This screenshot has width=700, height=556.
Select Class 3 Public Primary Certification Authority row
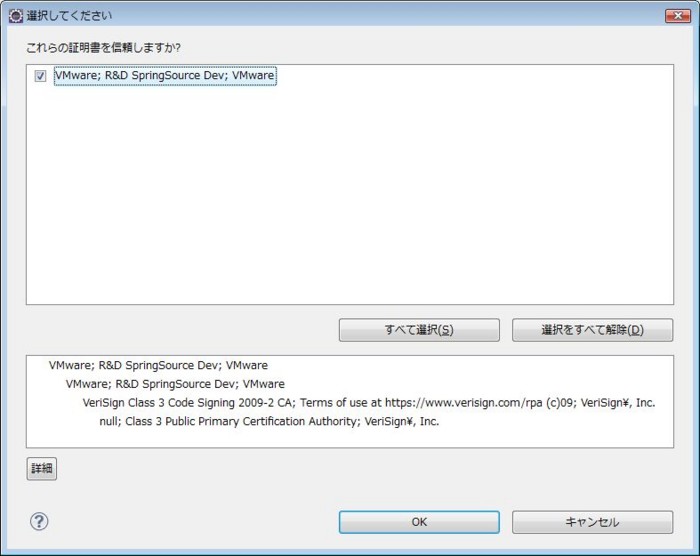(269, 422)
